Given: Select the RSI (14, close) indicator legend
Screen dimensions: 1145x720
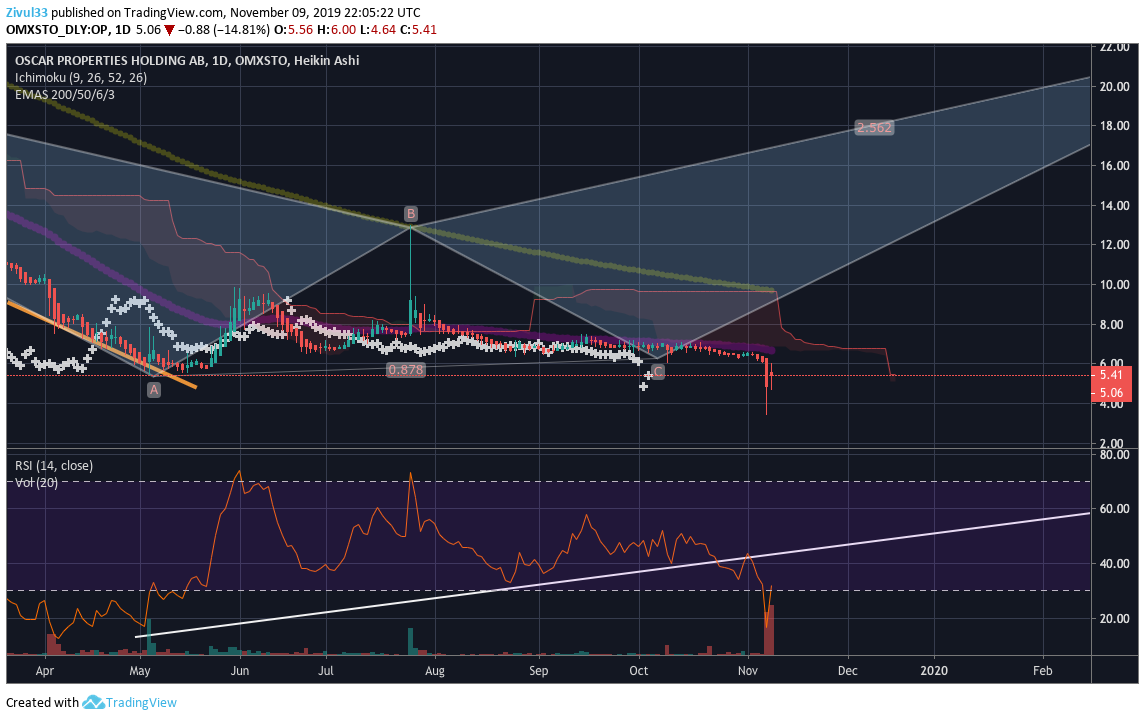Looking at the screenshot, I should pyautogui.click(x=54, y=465).
